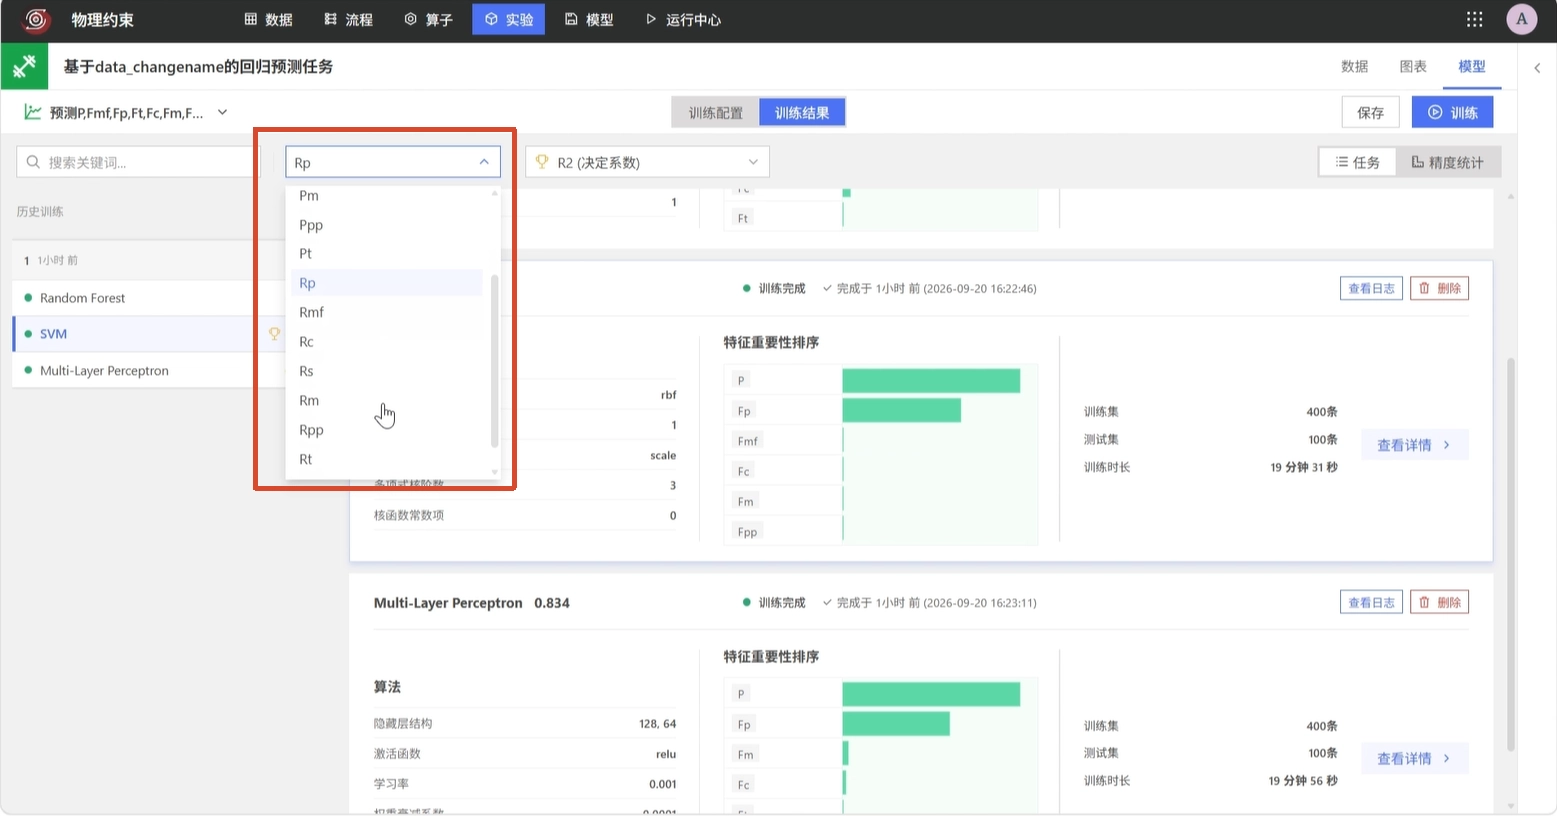This screenshot has height=816, width=1557.
Task: Click the 保存 button
Action: pyautogui.click(x=1370, y=112)
